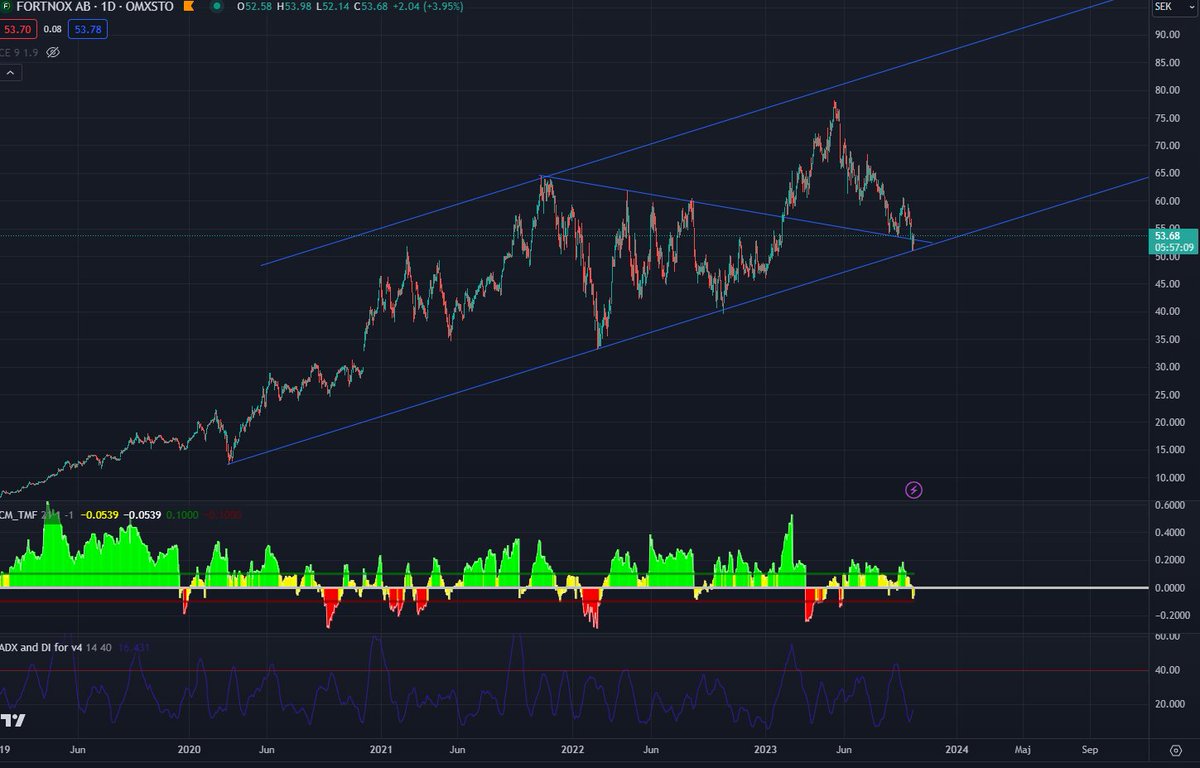The image size is (1200, 768).
Task: Toggle the hidden-eye icon on the CE indicator
Action: [53, 51]
